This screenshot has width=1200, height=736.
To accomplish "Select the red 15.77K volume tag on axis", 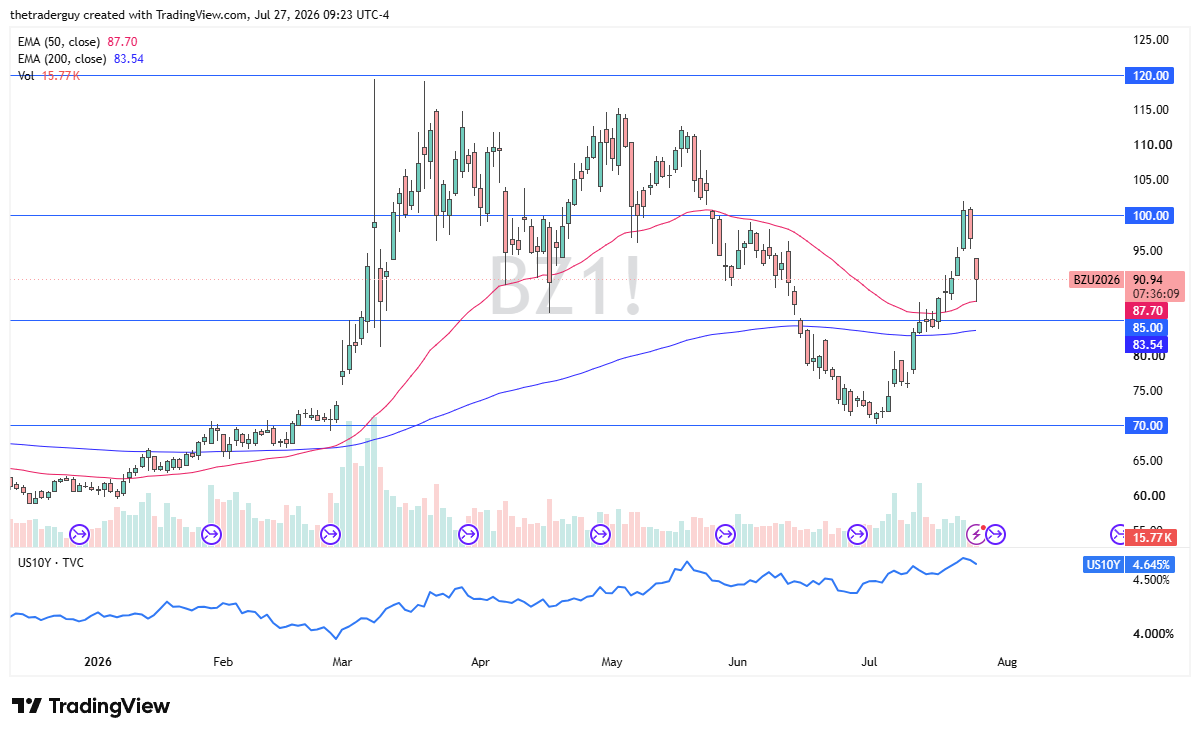I will (1149, 538).
